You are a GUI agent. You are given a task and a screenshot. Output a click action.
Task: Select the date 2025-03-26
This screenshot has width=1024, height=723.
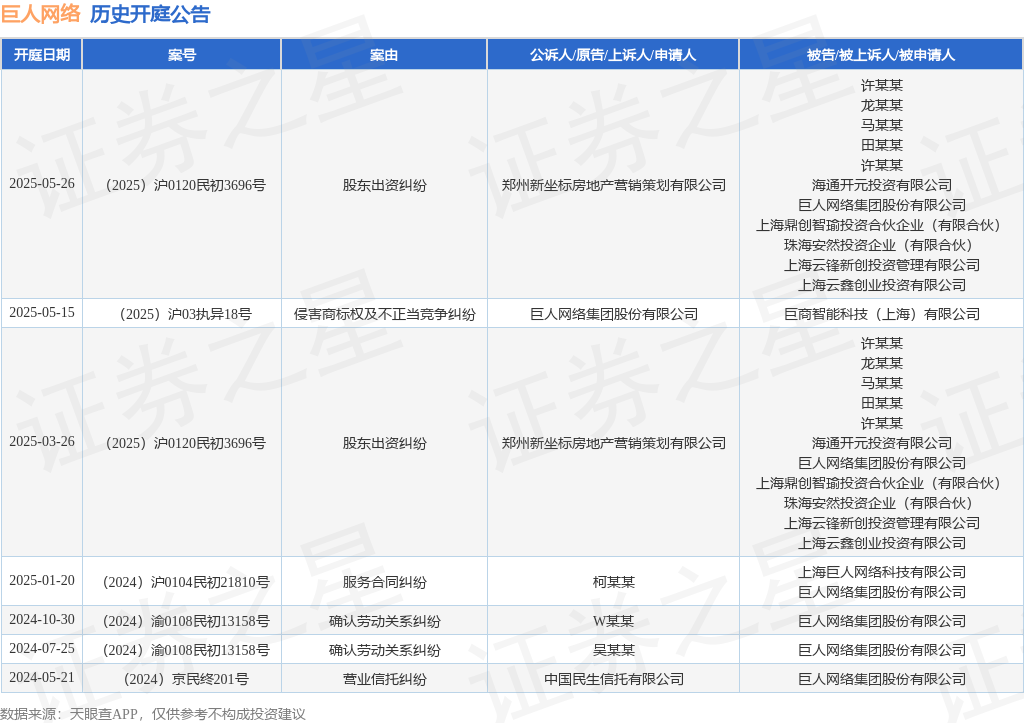coord(42,442)
